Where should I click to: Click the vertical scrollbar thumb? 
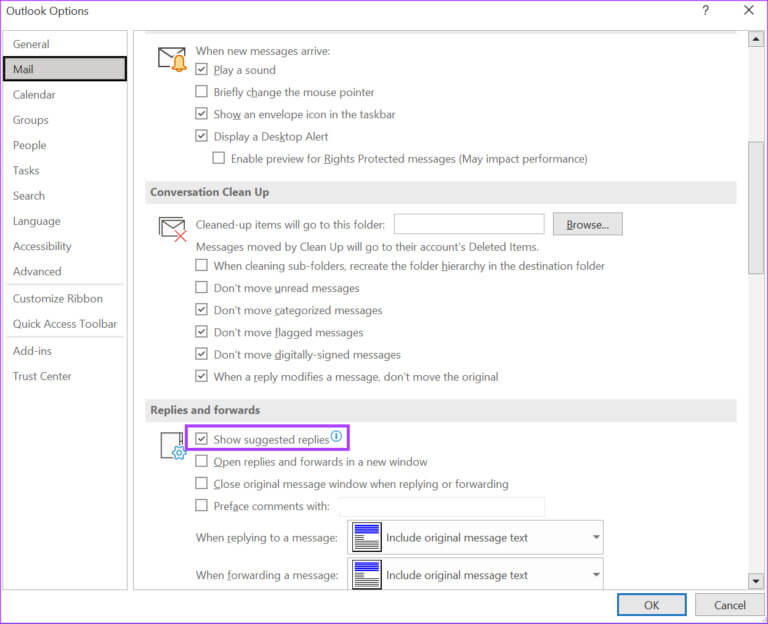[x=756, y=207]
